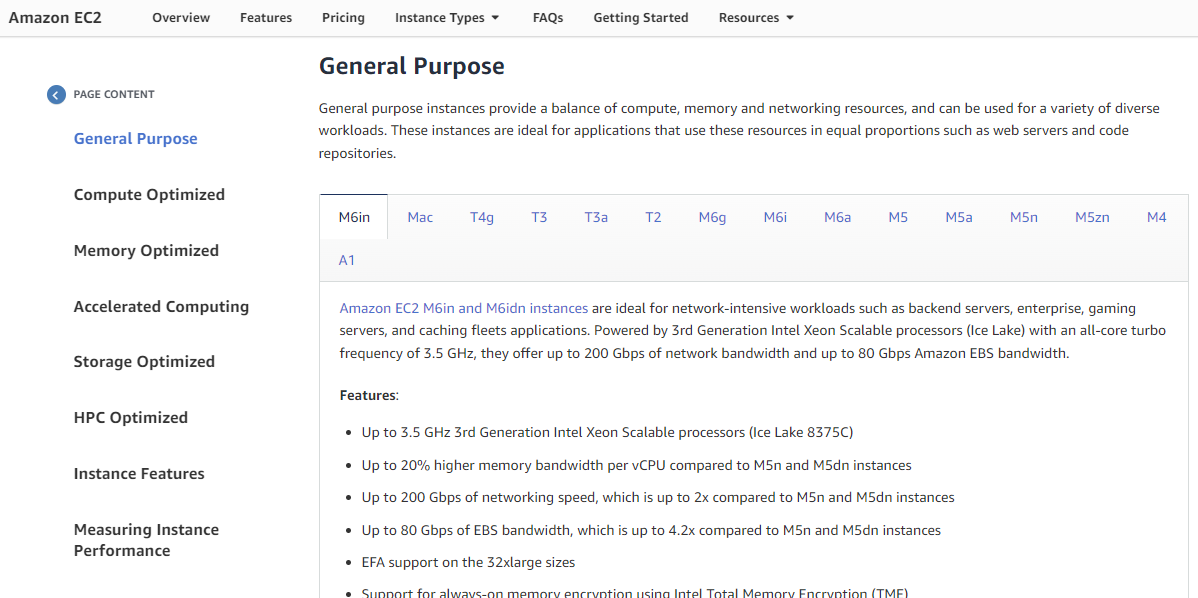Switch to the M6a tab

coord(837,218)
